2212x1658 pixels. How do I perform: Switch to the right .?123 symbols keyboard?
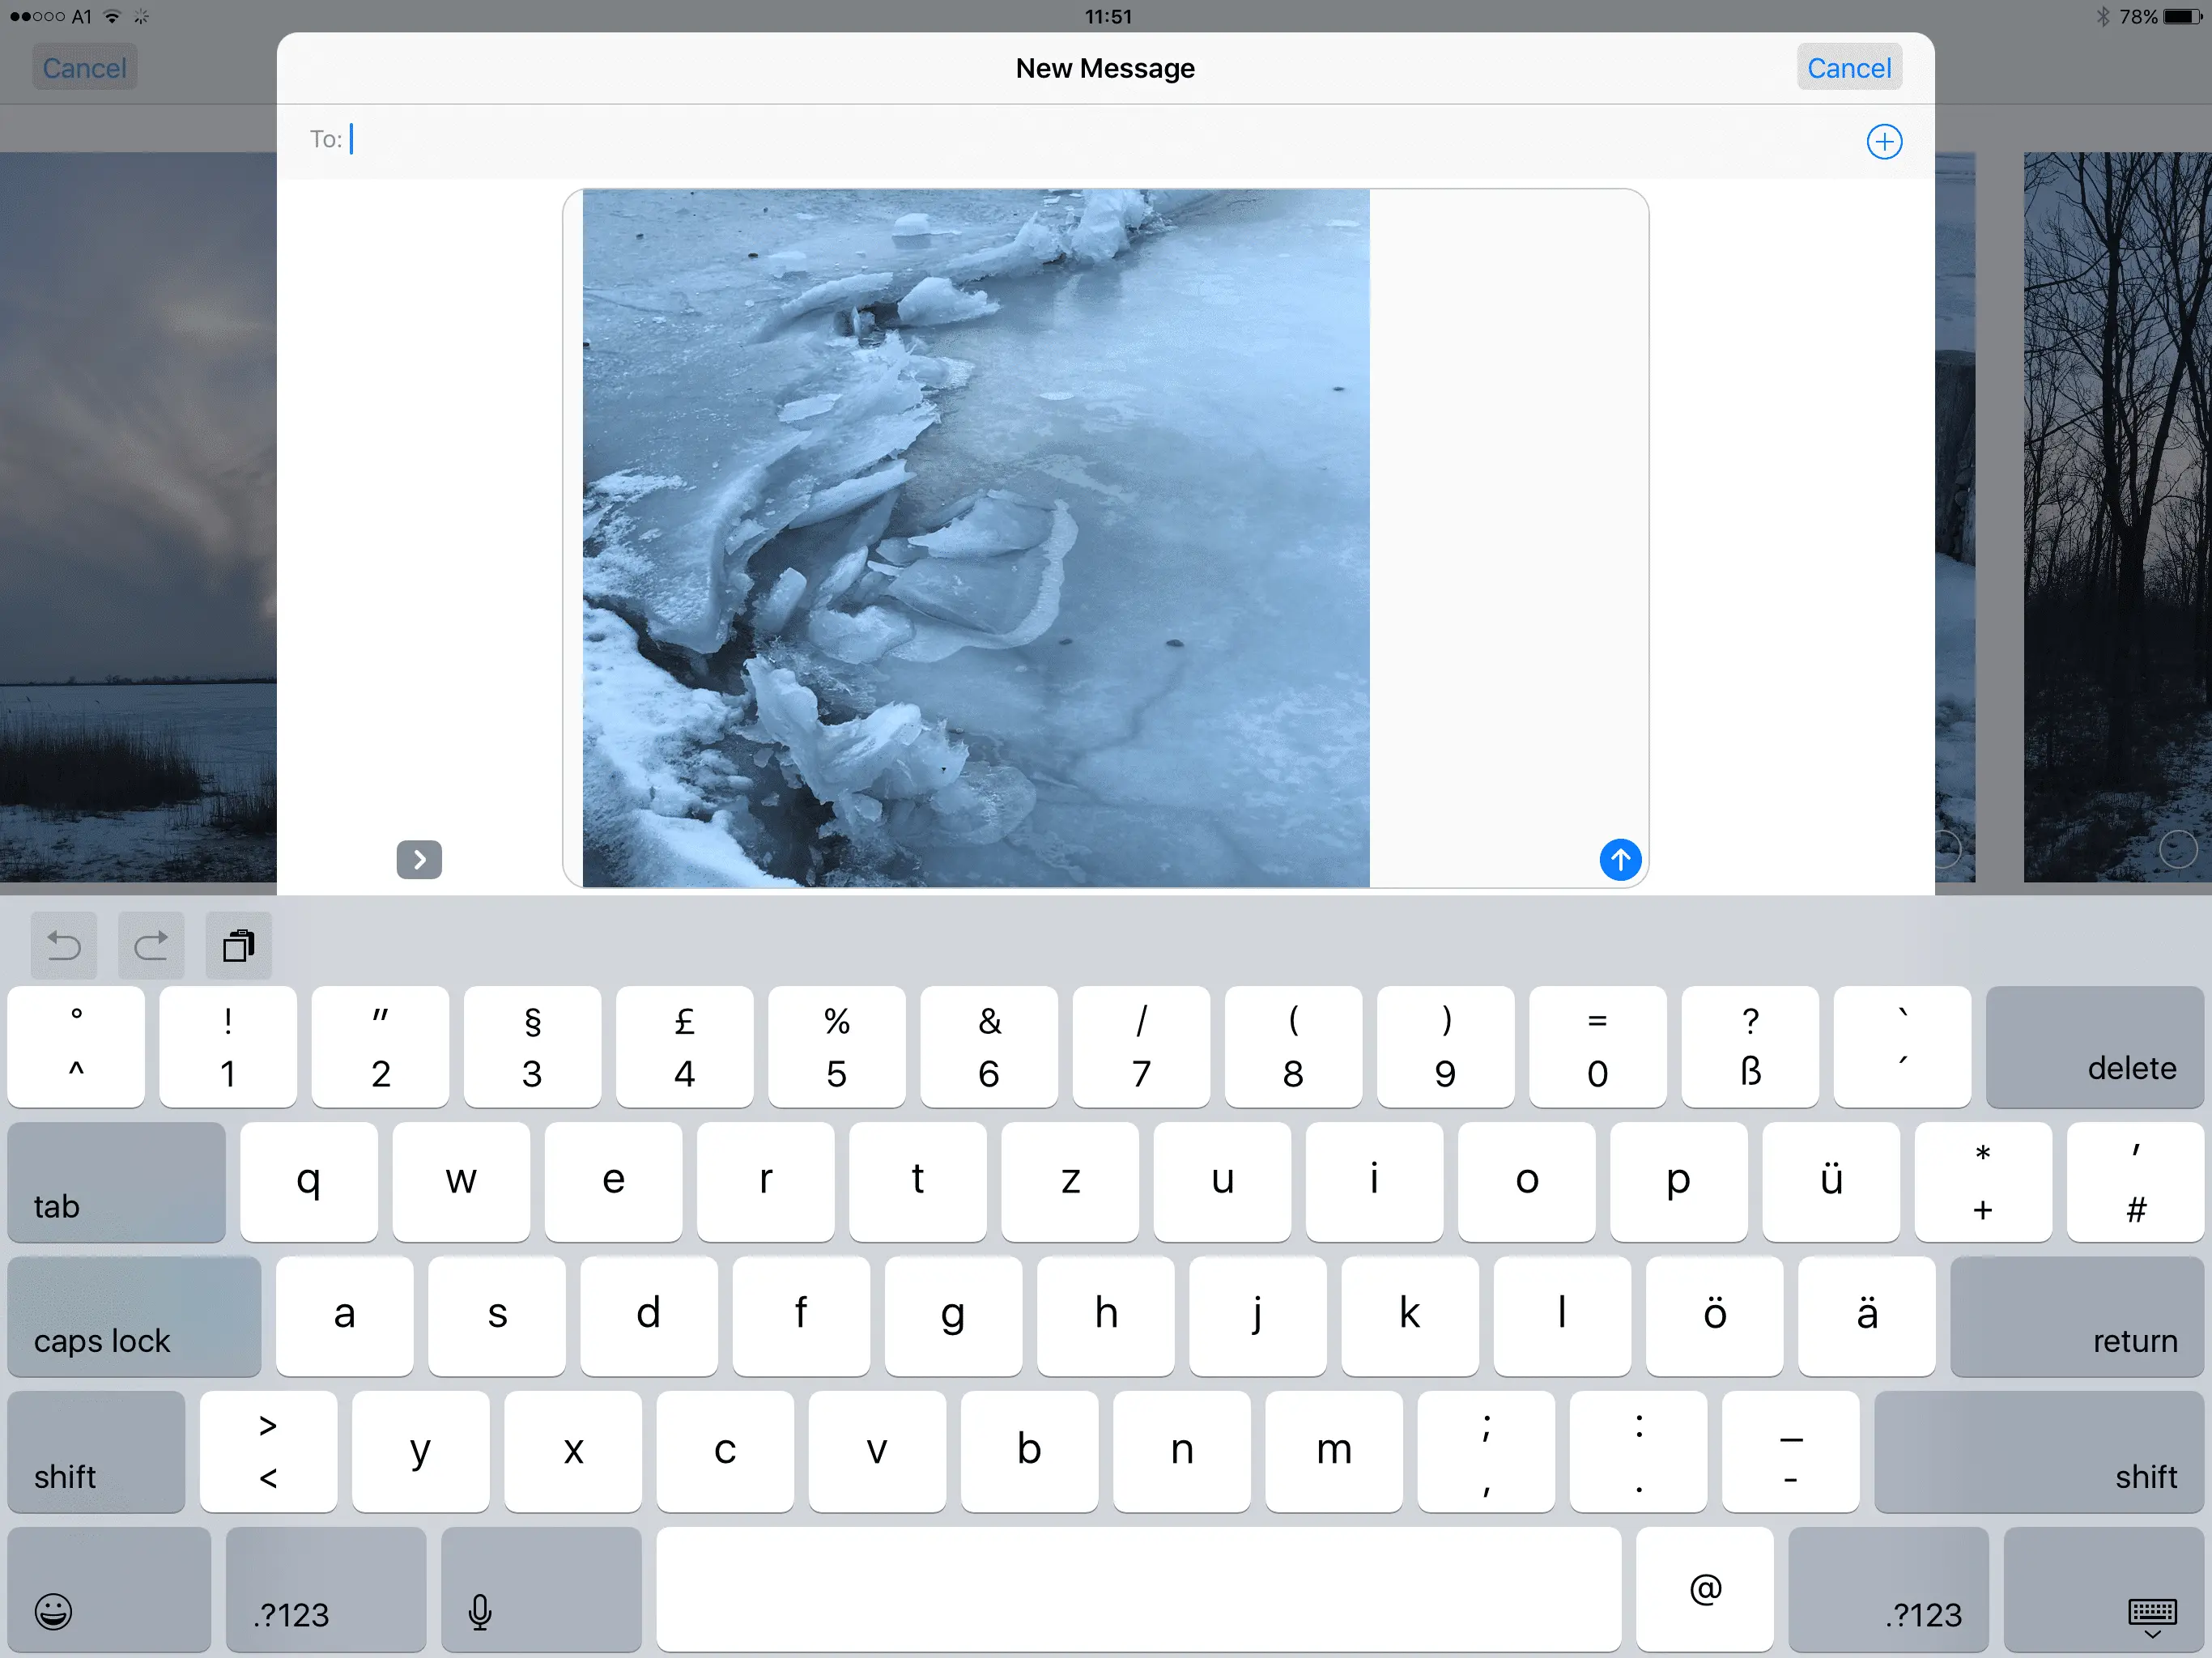pyautogui.click(x=1888, y=1590)
